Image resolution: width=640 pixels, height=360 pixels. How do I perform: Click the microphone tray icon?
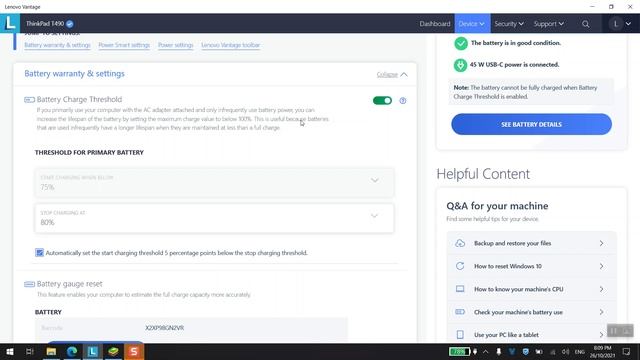[x=498, y=351]
